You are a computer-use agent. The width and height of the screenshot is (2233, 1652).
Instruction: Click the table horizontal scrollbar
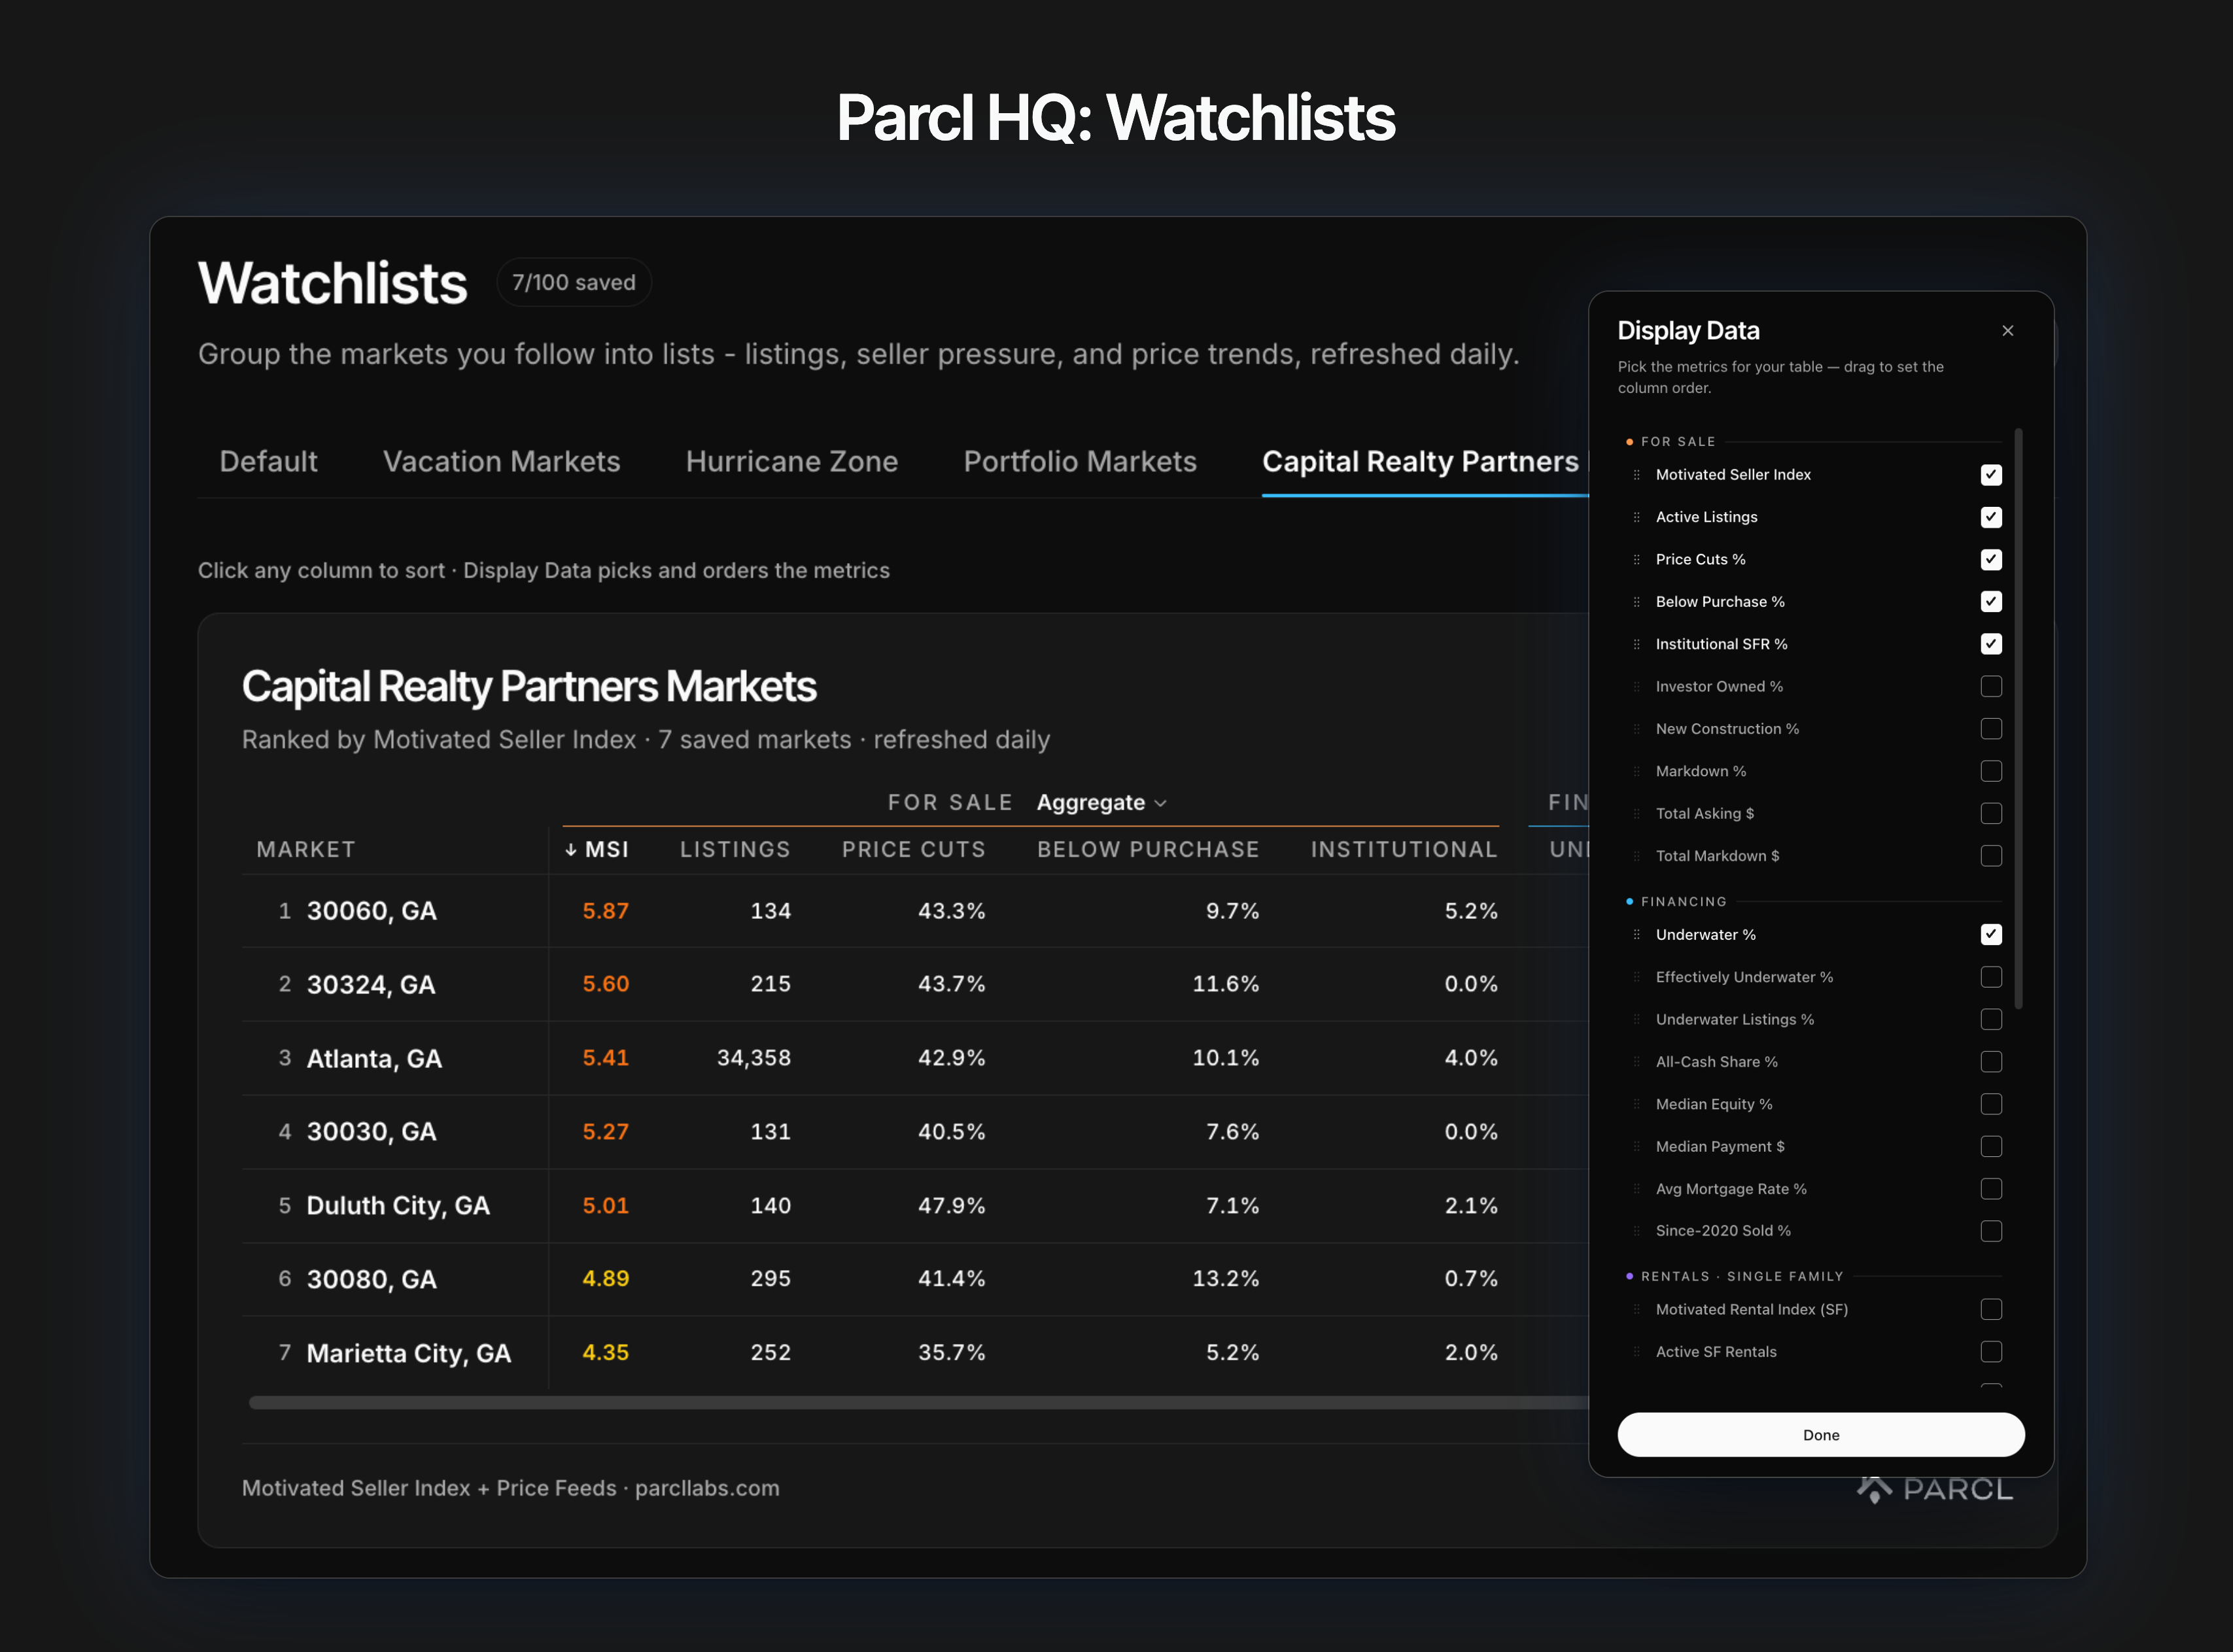[918, 1403]
